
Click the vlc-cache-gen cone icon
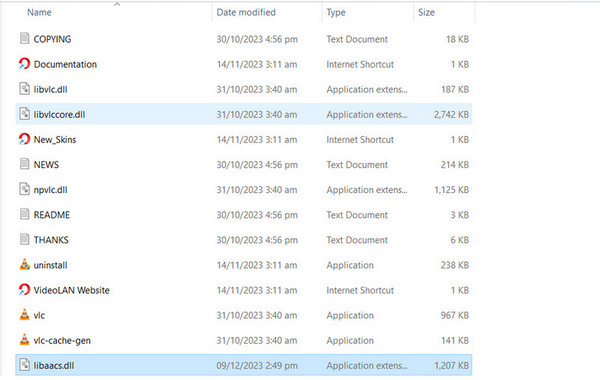coord(24,340)
